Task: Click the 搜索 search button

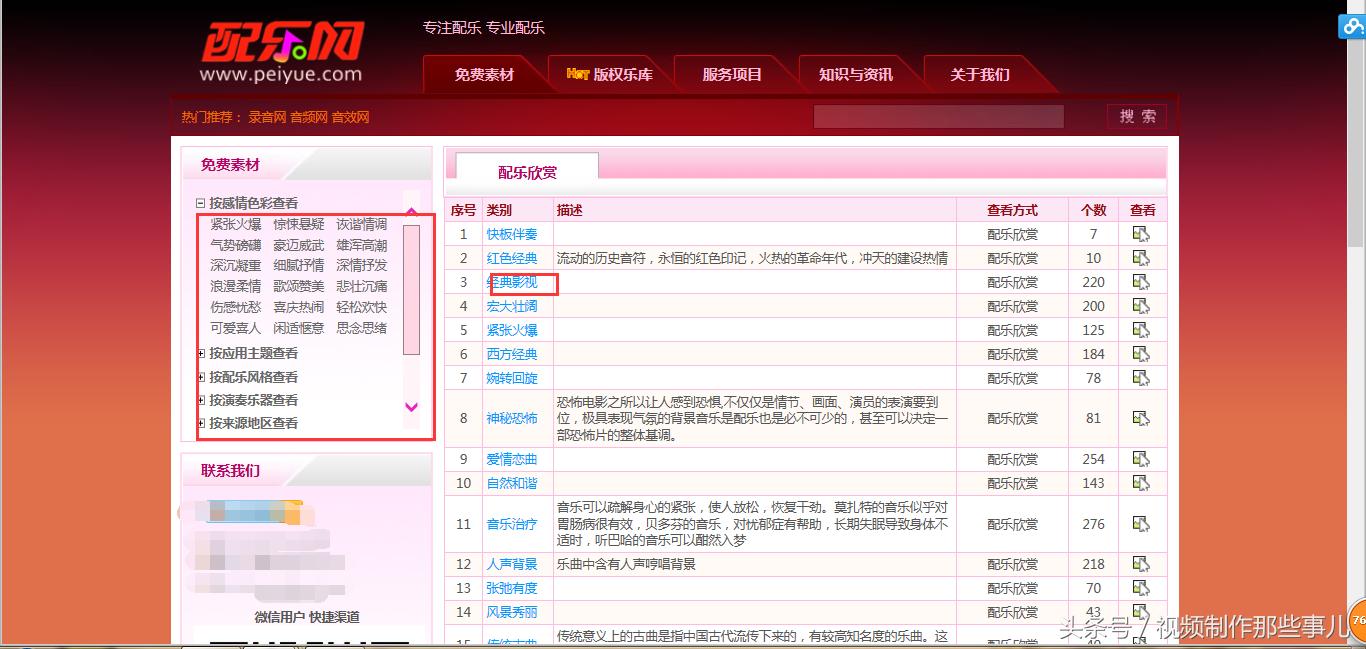Action: (x=1136, y=115)
